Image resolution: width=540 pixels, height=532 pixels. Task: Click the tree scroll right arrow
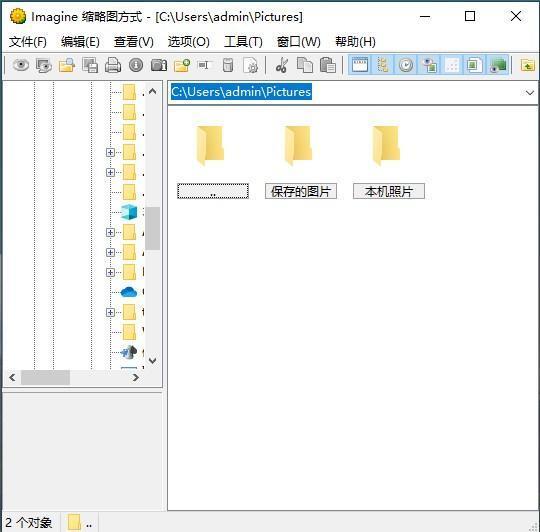(x=136, y=378)
